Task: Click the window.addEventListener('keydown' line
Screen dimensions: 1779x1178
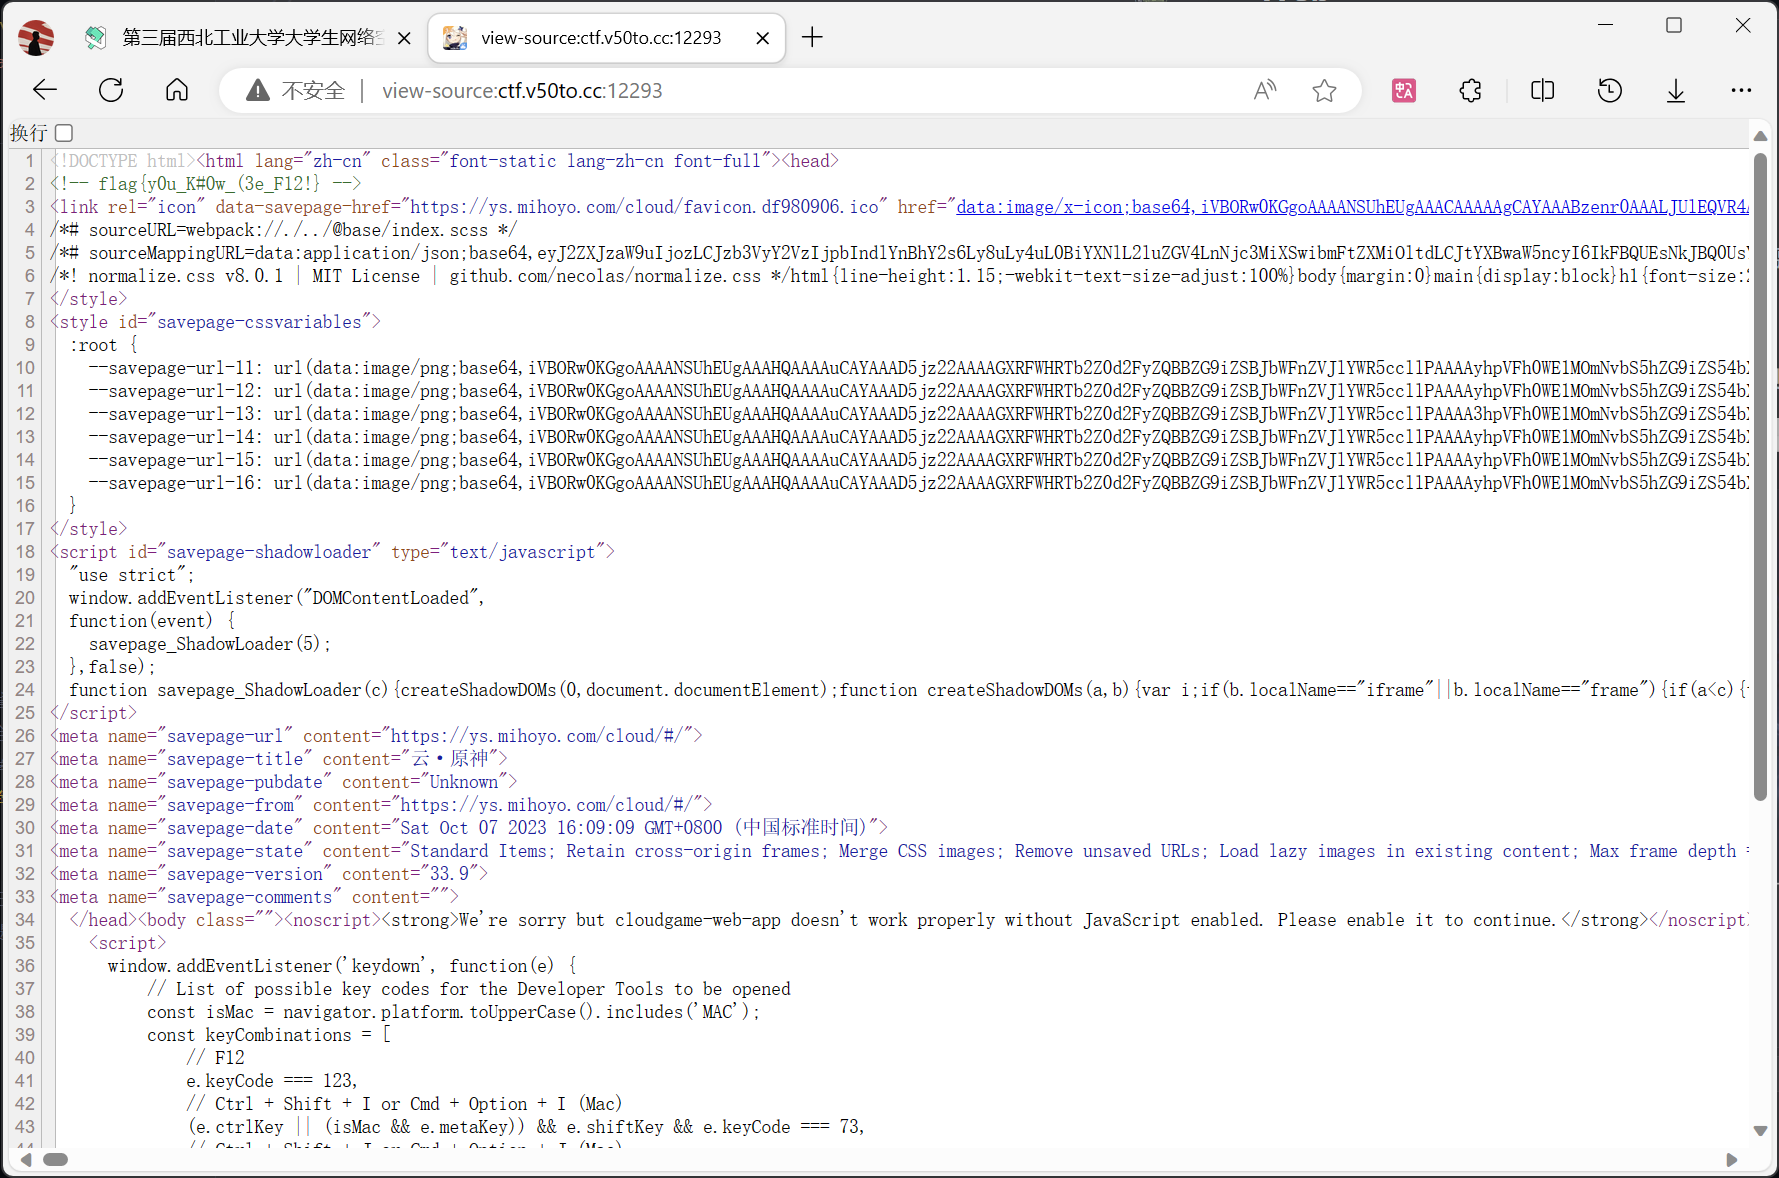Action: (x=342, y=966)
